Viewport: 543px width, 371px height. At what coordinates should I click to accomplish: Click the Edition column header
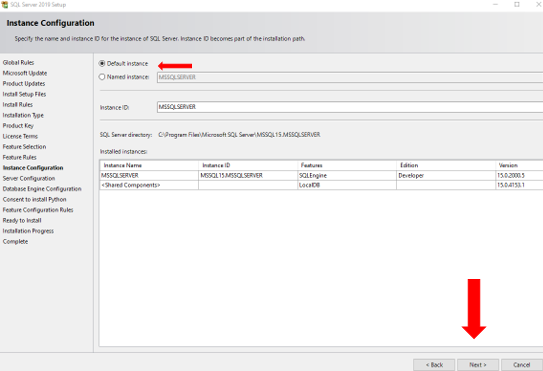click(x=446, y=165)
